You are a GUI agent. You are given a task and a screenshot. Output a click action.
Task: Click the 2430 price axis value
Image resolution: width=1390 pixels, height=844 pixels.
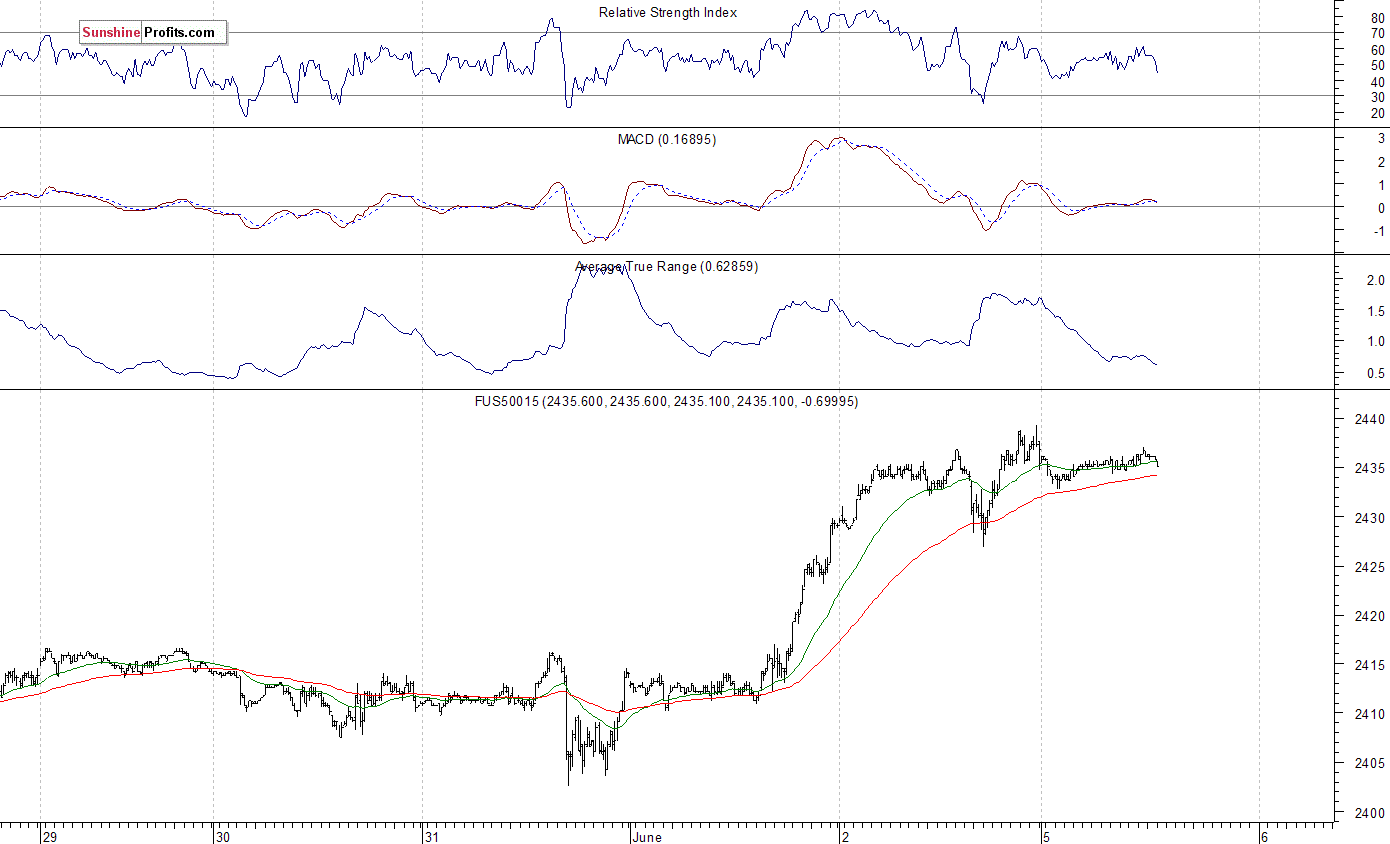point(1369,518)
